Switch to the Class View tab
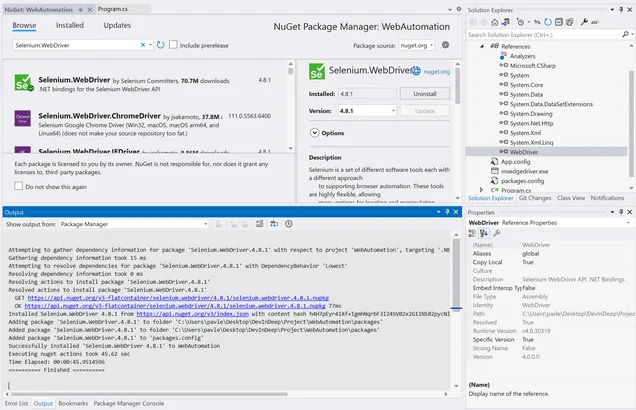This screenshot has width=636, height=410. (x=571, y=198)
